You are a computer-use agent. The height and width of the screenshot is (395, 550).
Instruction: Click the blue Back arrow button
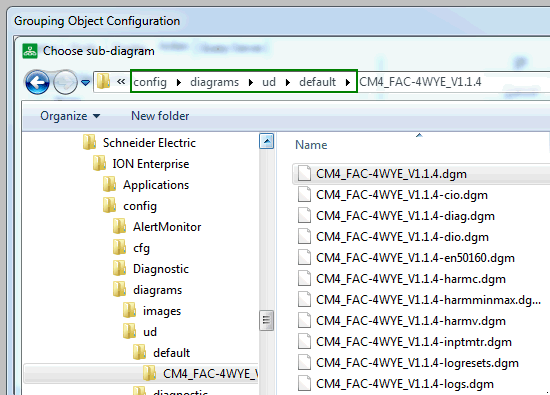point(37,82)
